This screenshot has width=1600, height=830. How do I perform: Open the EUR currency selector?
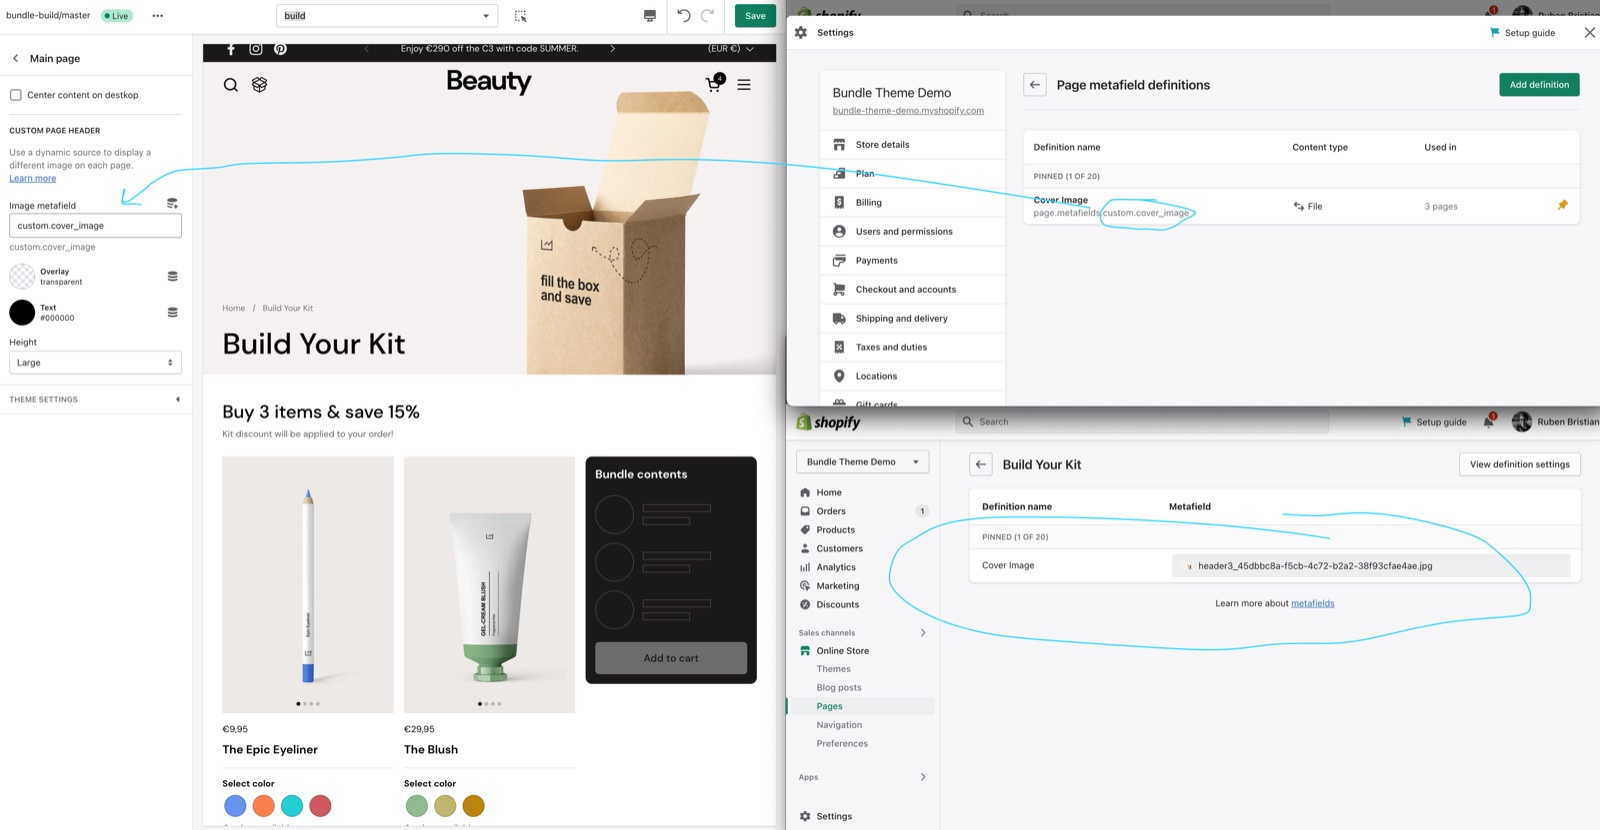coord(731,48)
